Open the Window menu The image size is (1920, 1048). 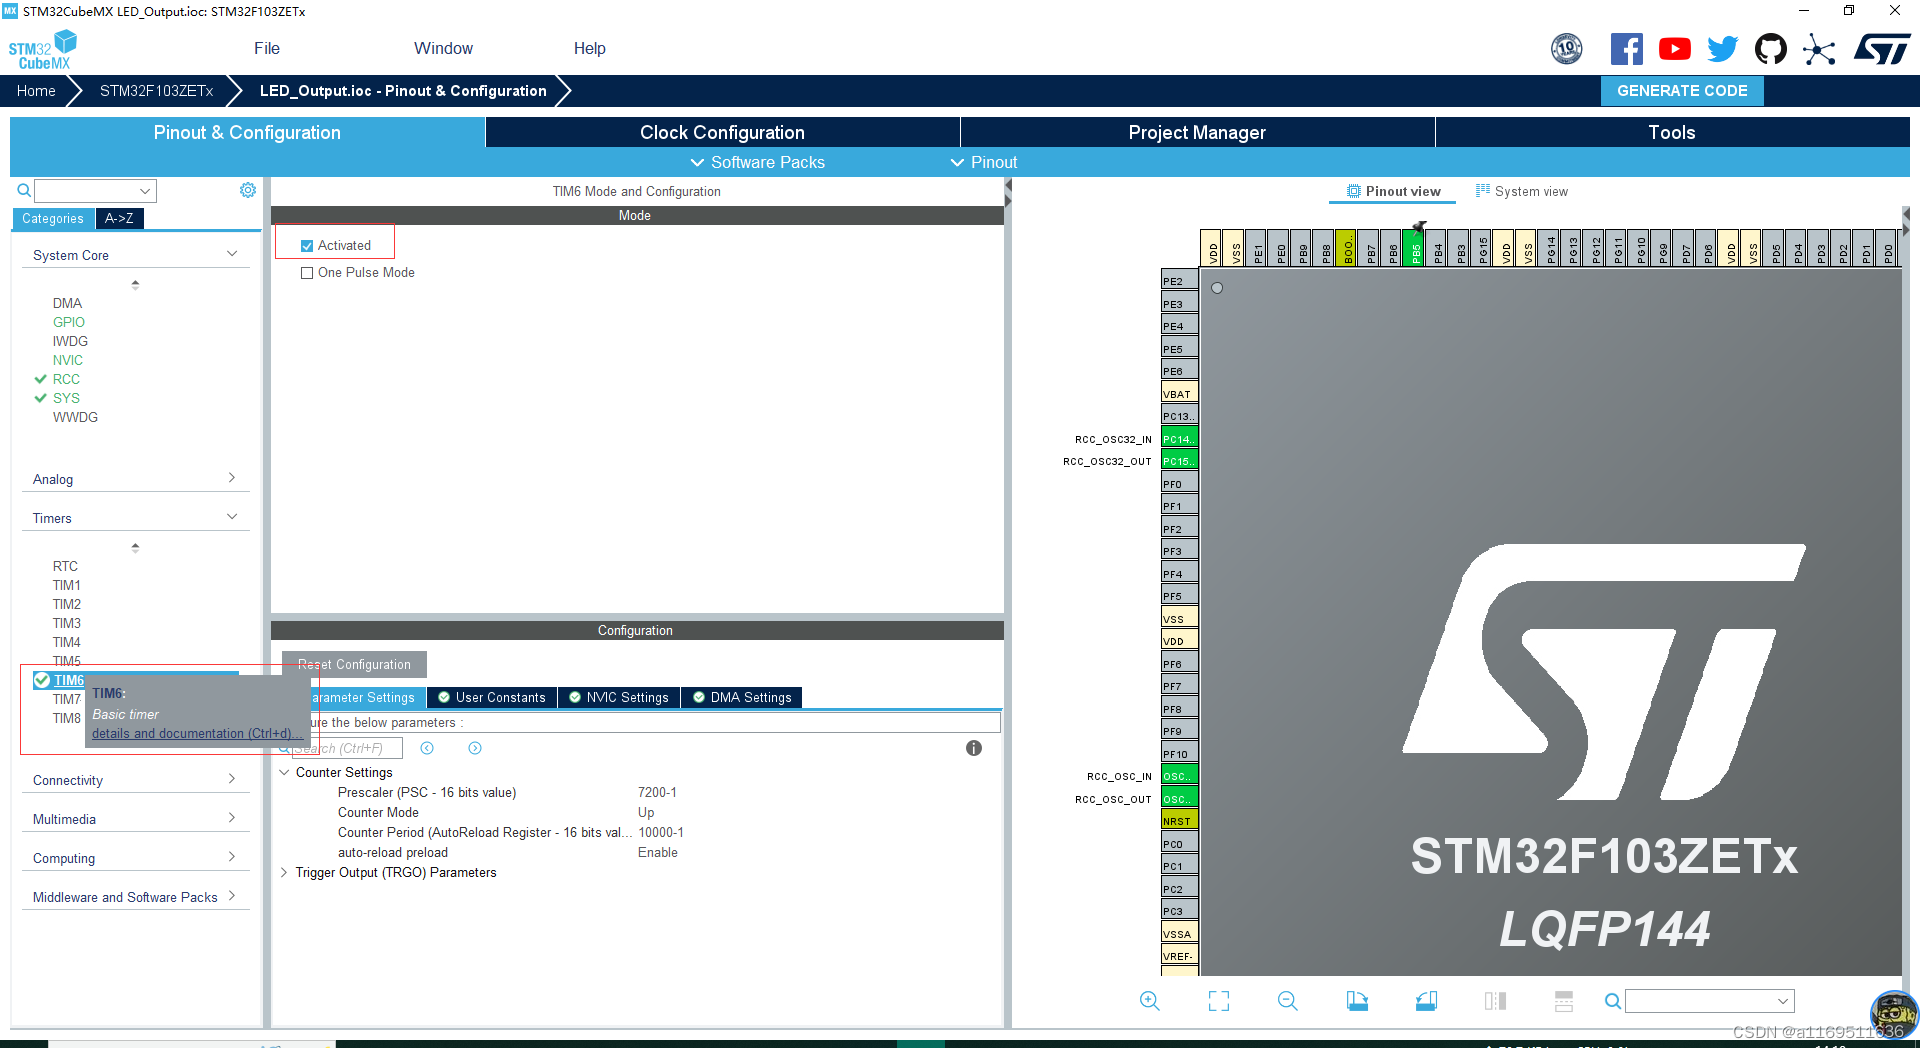click(x=443, y=48)
